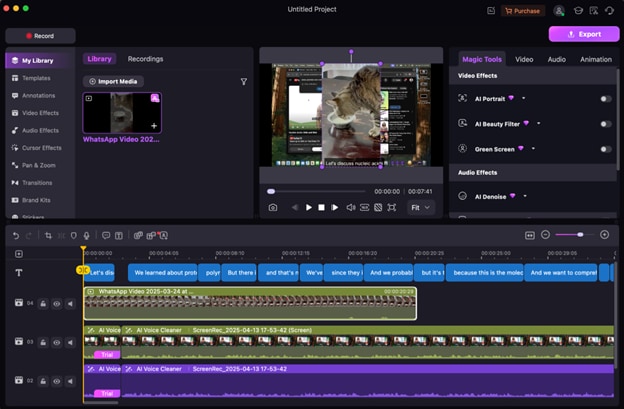Enable the Green Screen toggle

(x=606, y=149)
